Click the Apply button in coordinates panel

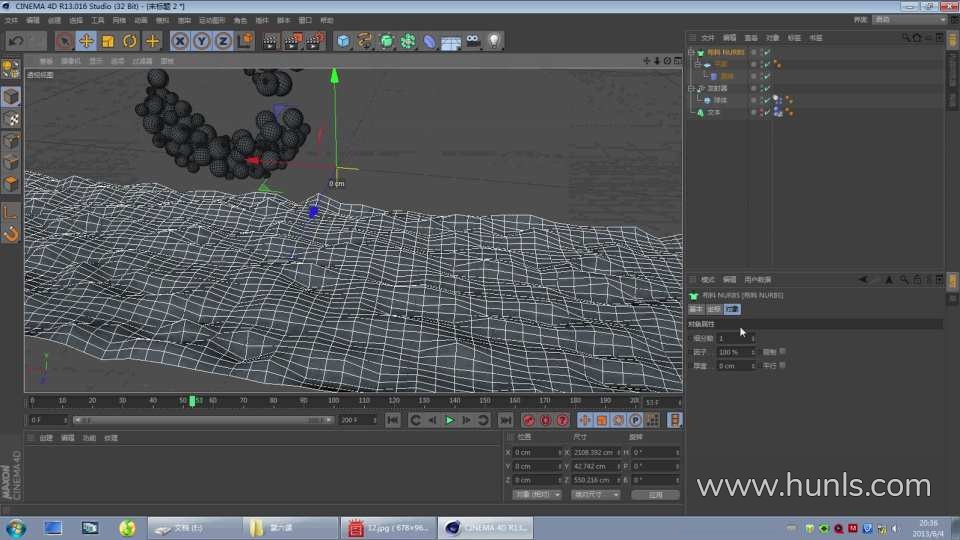pyautogui.click(x=655, y=494)
